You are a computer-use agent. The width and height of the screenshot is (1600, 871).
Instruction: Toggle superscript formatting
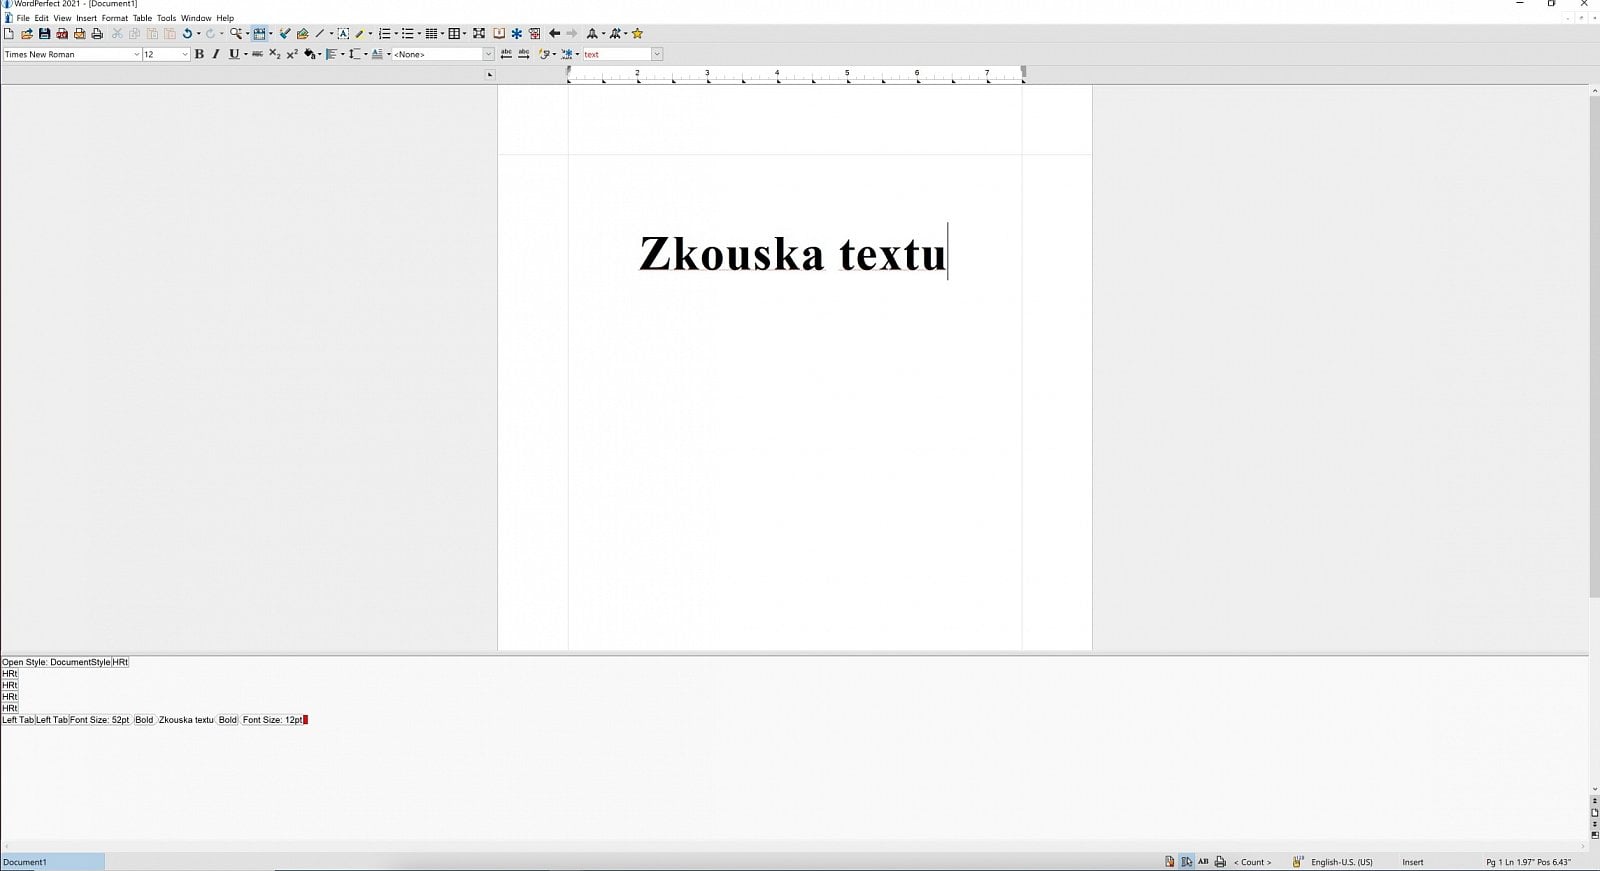(x=292, y=54)
